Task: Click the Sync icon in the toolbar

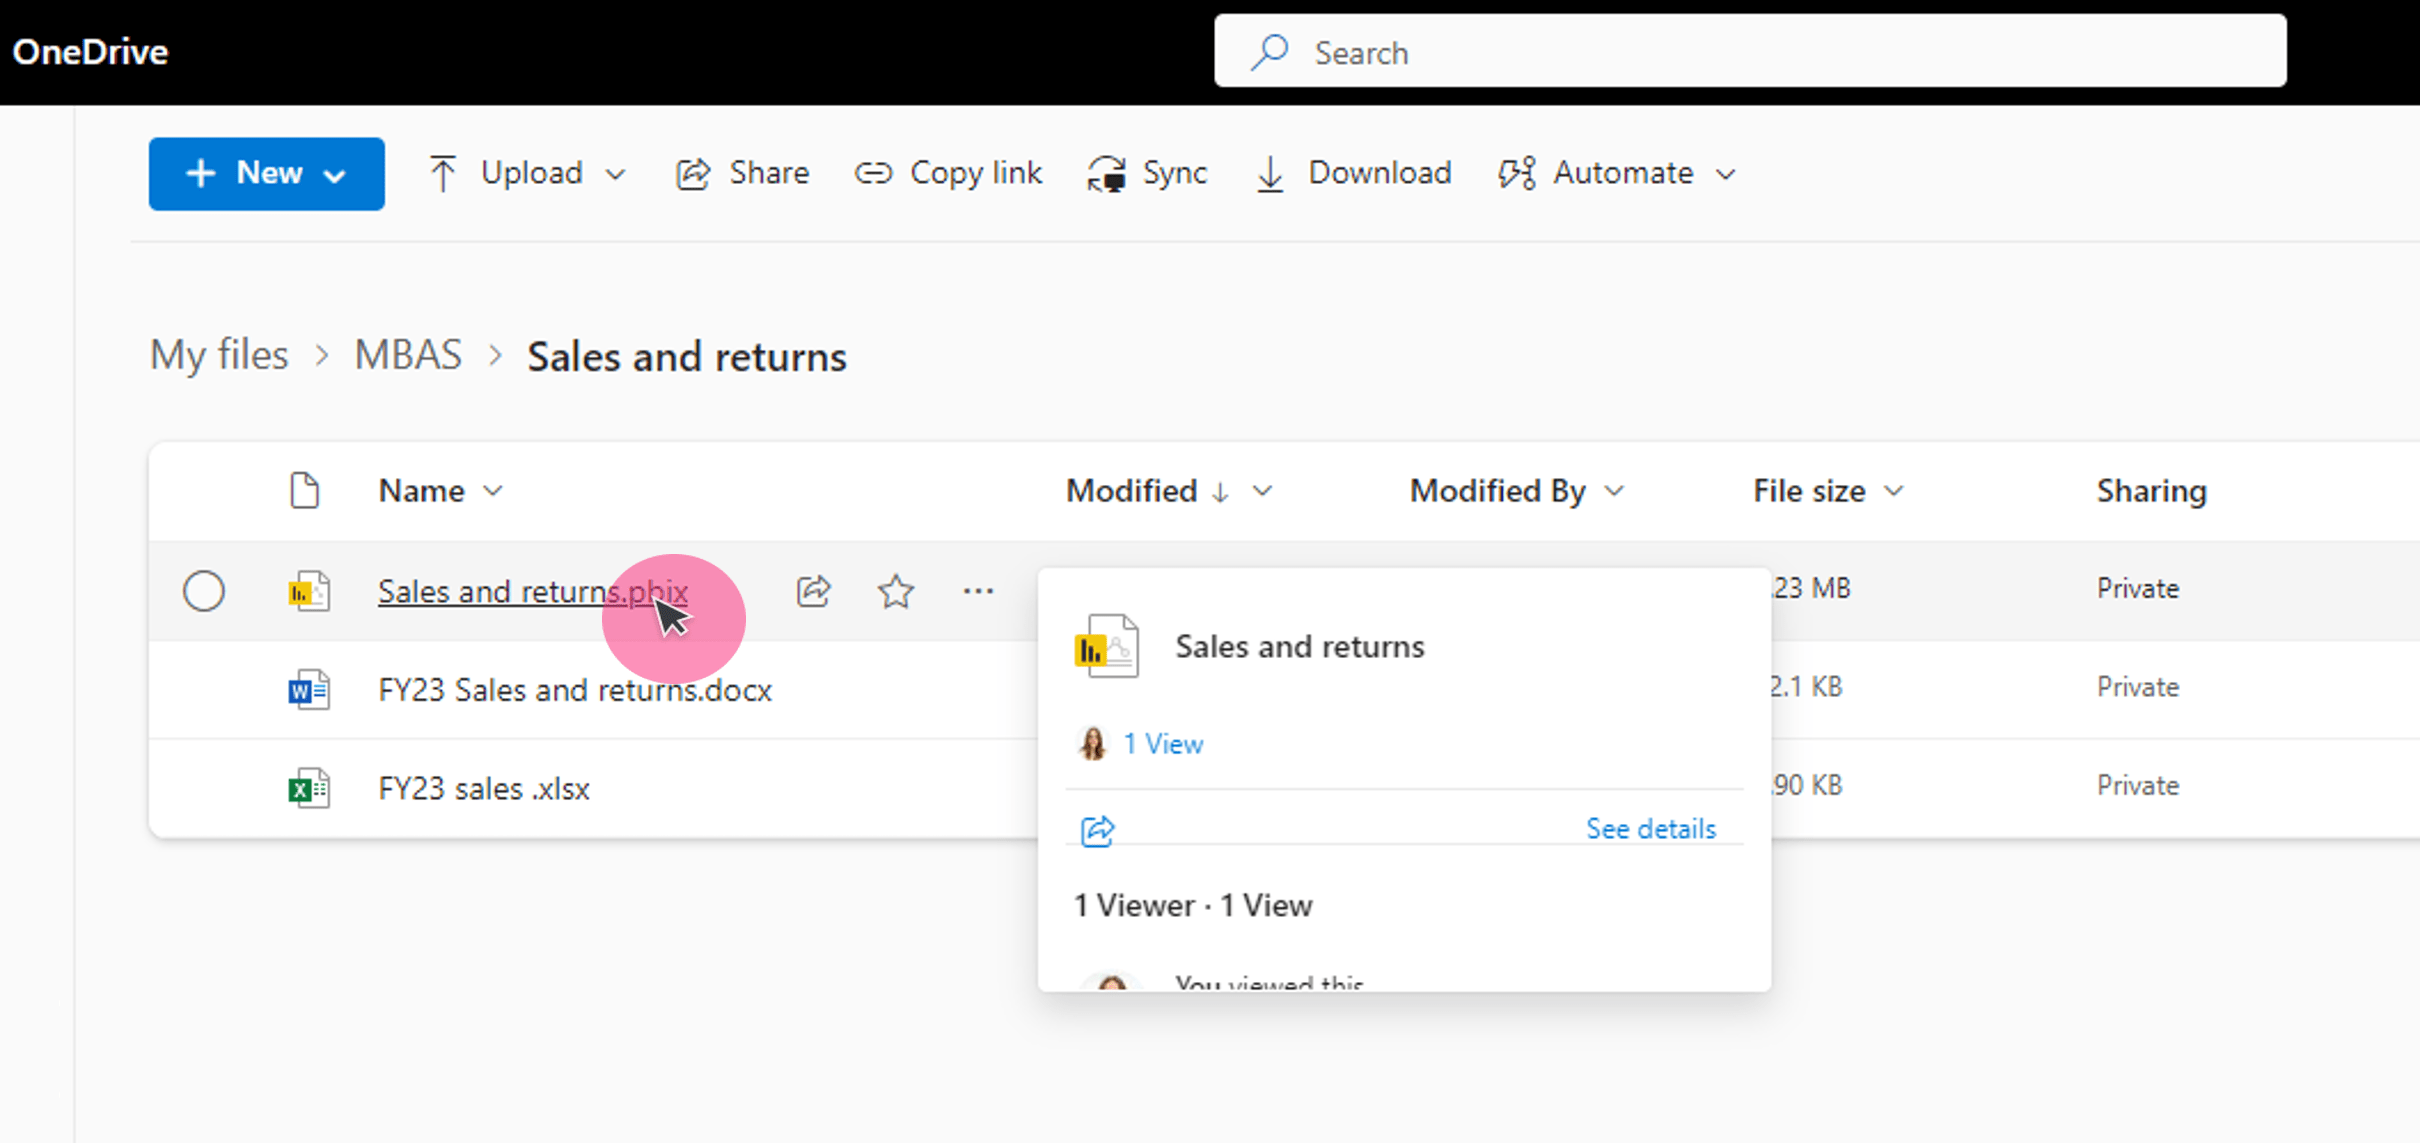Action: (x=1108, y=172)
